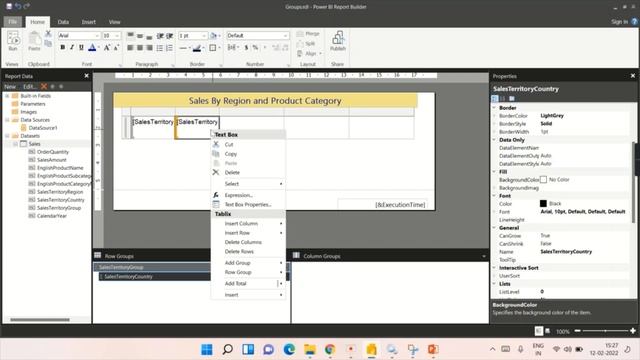Open Windows Start from the taskbar
This screenshot has height=360, width=640.
[x=207, y=349]
